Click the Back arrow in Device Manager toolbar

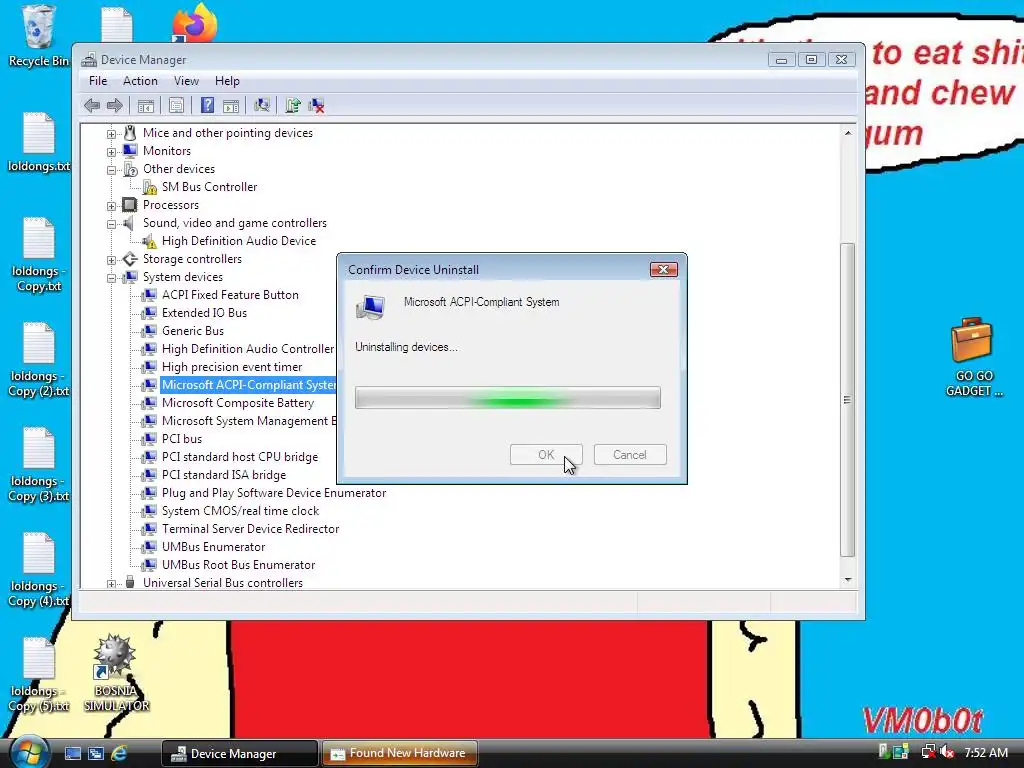point(92,105)
